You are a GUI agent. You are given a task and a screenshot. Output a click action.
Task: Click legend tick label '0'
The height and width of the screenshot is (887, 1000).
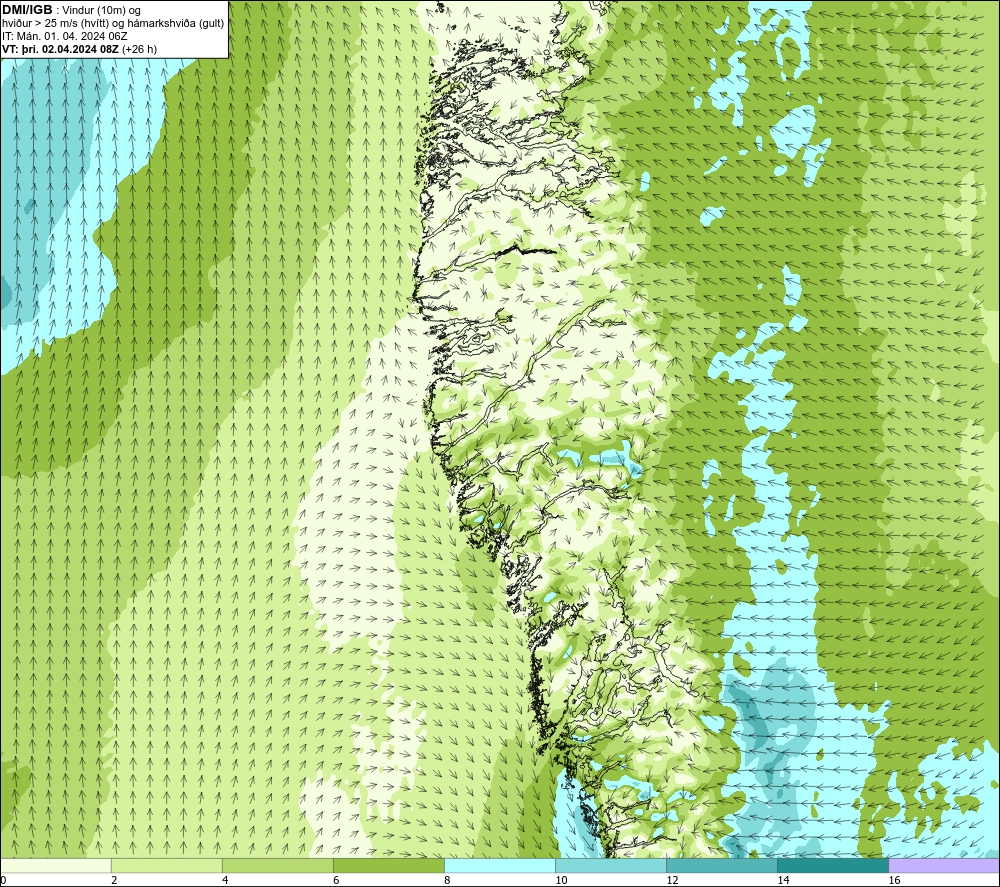pos(3,881)
